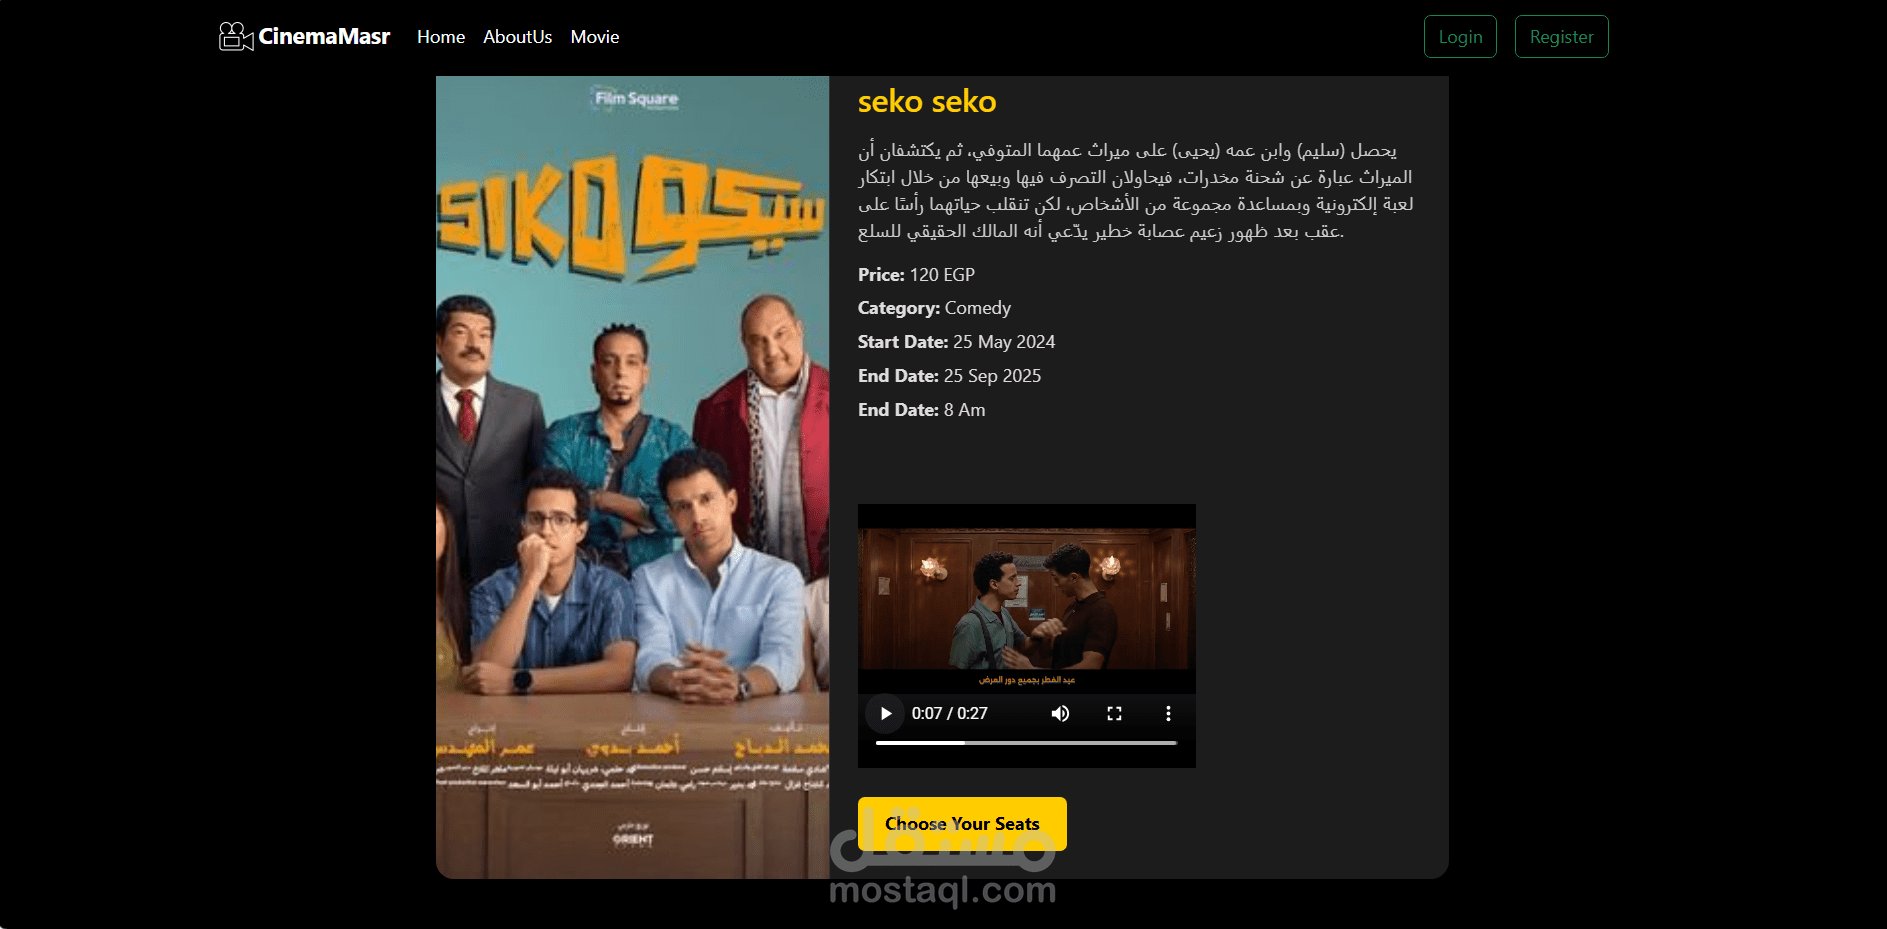Click the Price 120 EGP line
Screen dimensions: 1887x929
[x=916, y=275]
